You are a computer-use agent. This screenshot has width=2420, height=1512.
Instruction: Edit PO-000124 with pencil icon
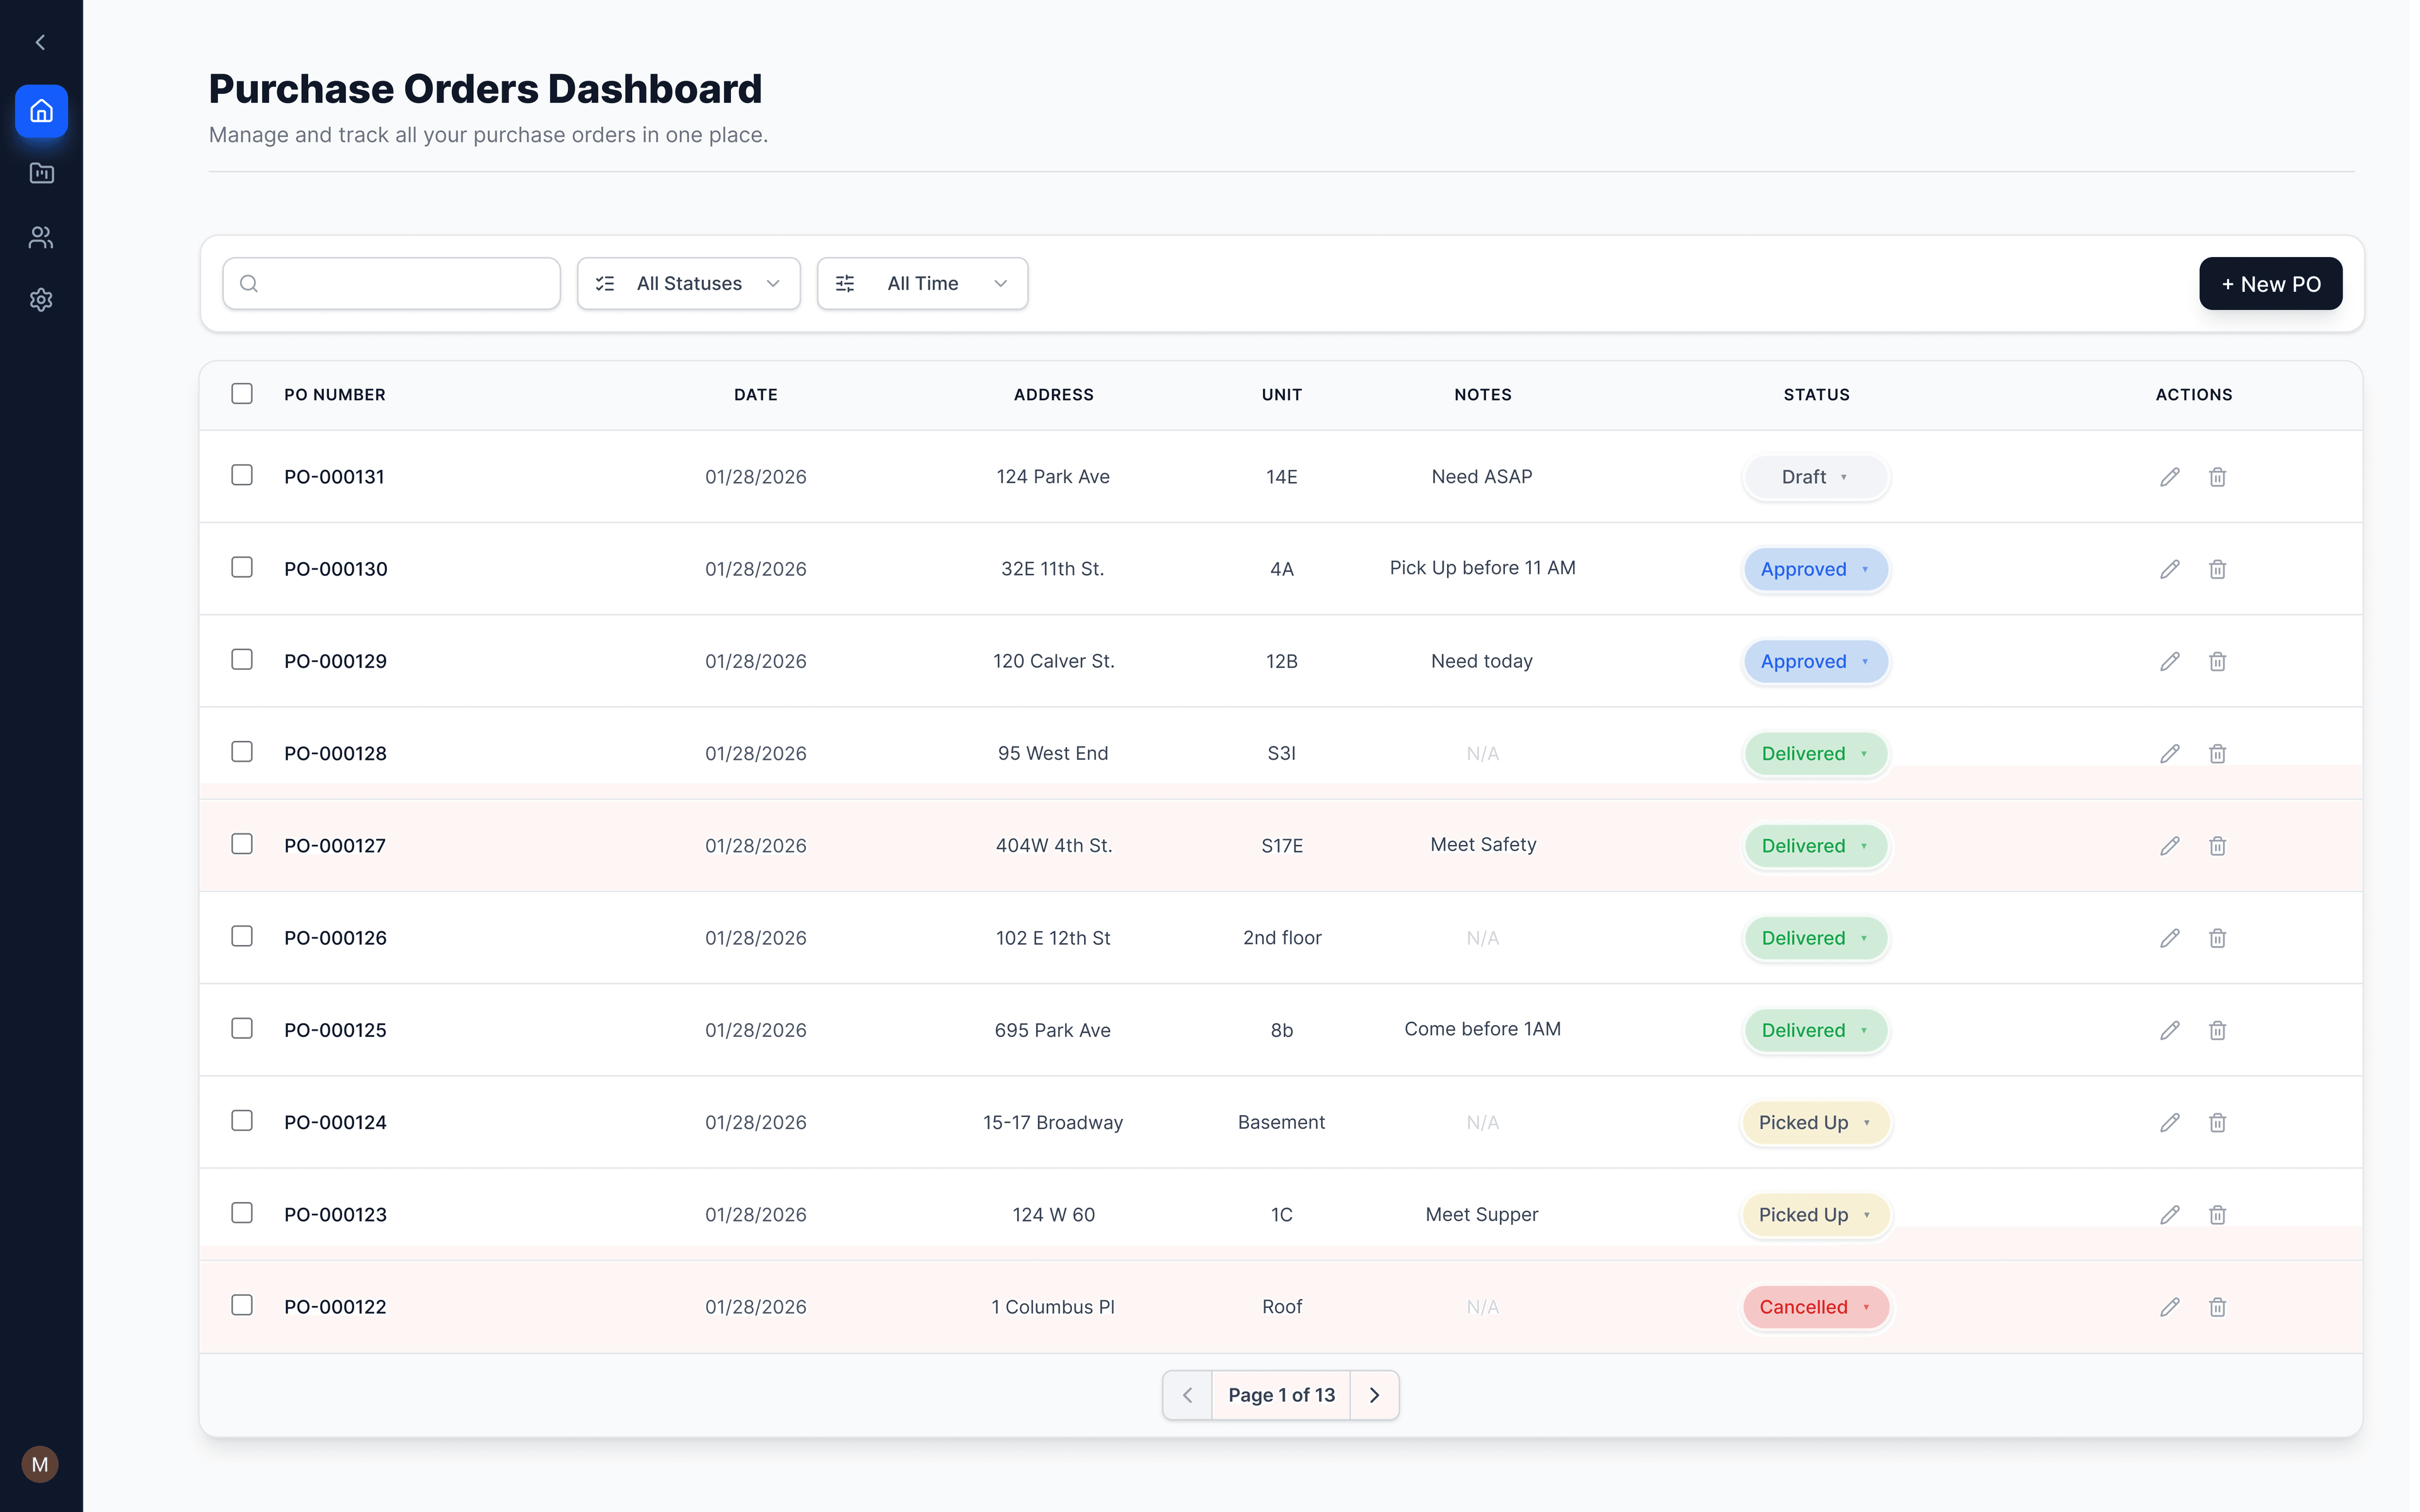click(2170, 1122)
